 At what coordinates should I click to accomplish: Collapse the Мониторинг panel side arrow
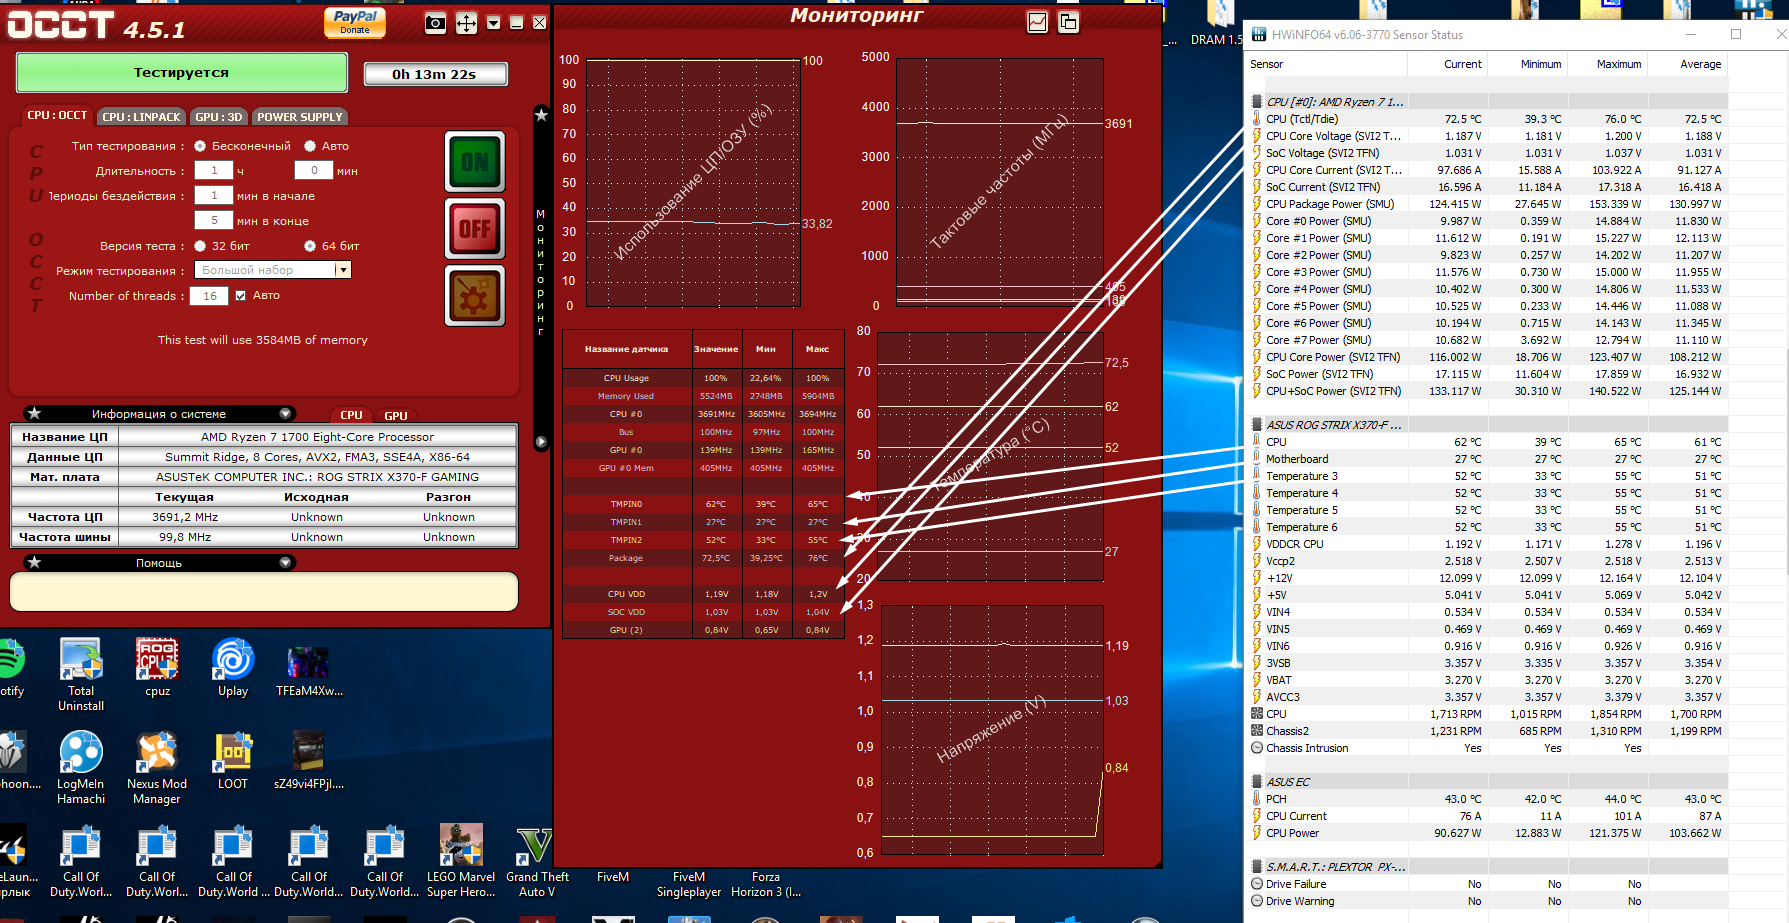[x=541, y=441]
